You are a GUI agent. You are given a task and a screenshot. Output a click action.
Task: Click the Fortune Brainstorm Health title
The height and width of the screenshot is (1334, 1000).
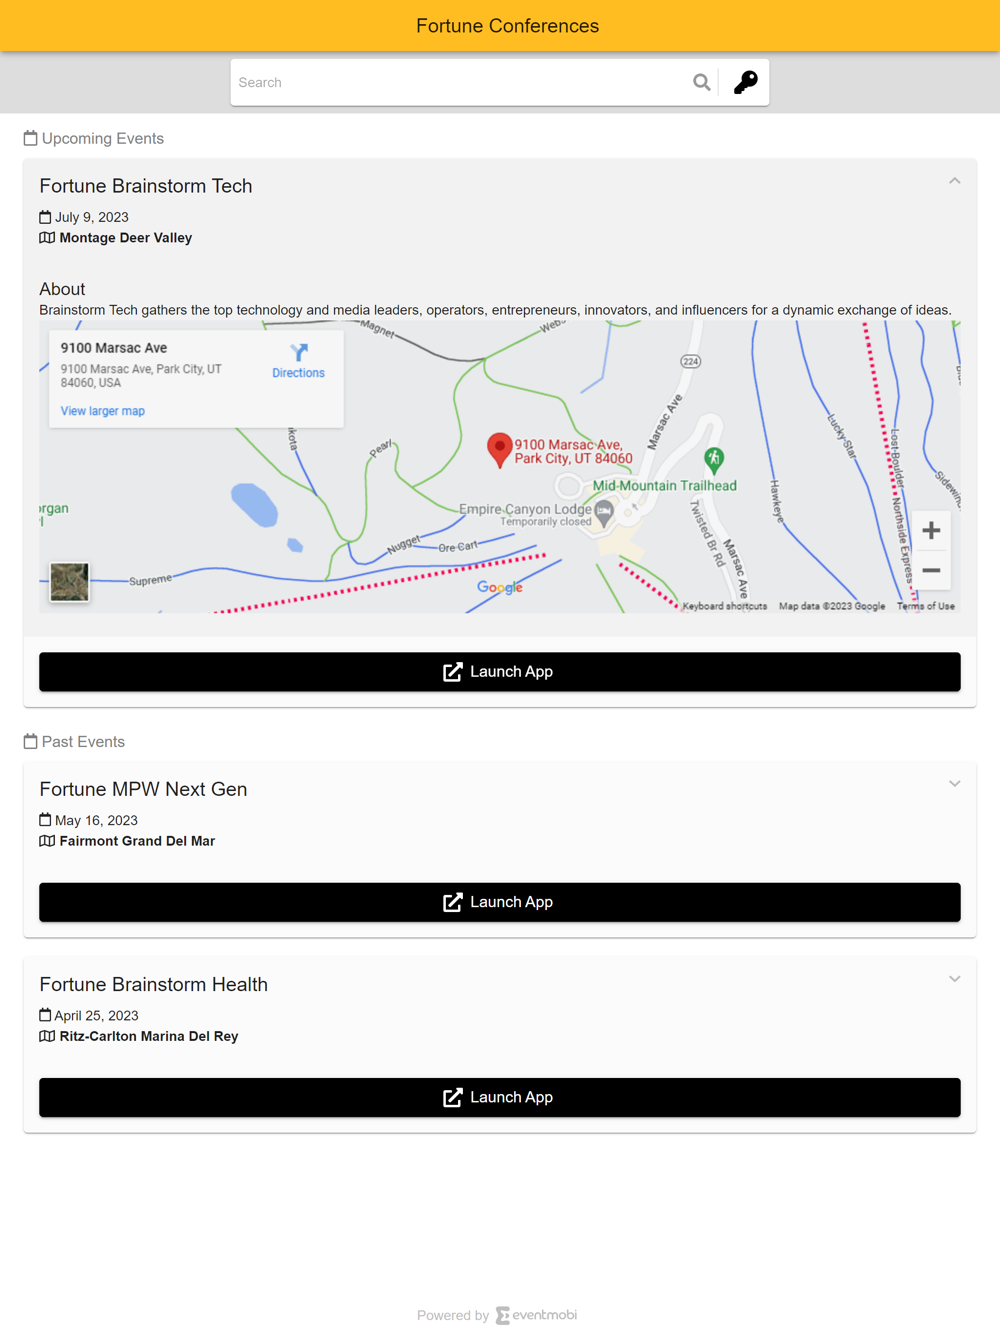click(154, 984)
